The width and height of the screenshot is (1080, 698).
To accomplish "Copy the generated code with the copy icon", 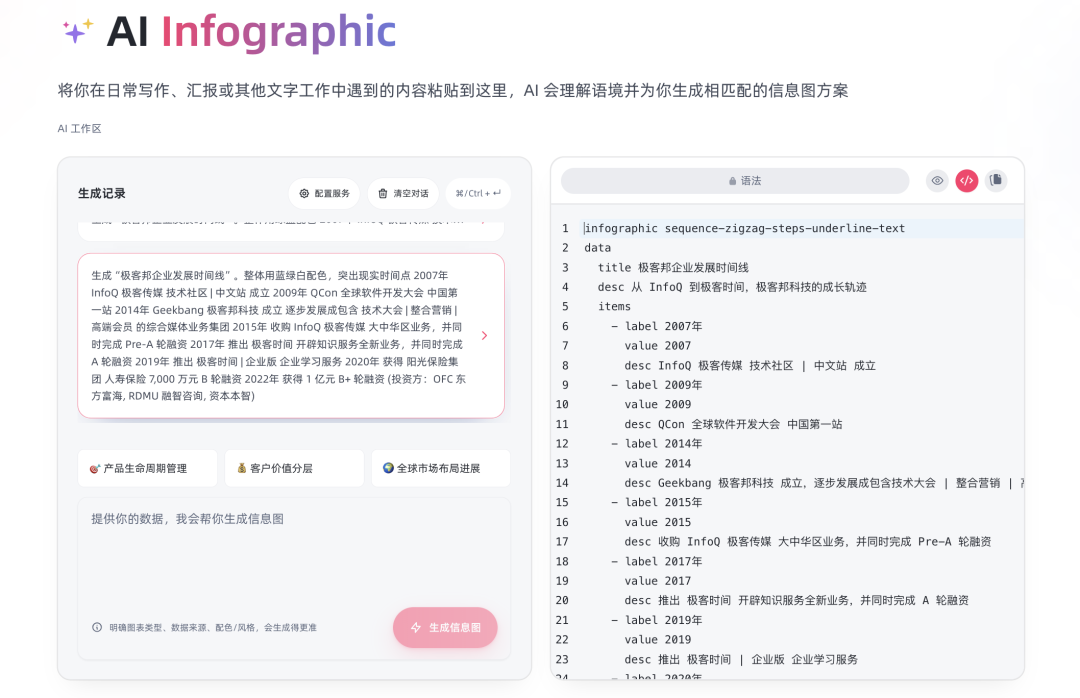I will [995, 181].
